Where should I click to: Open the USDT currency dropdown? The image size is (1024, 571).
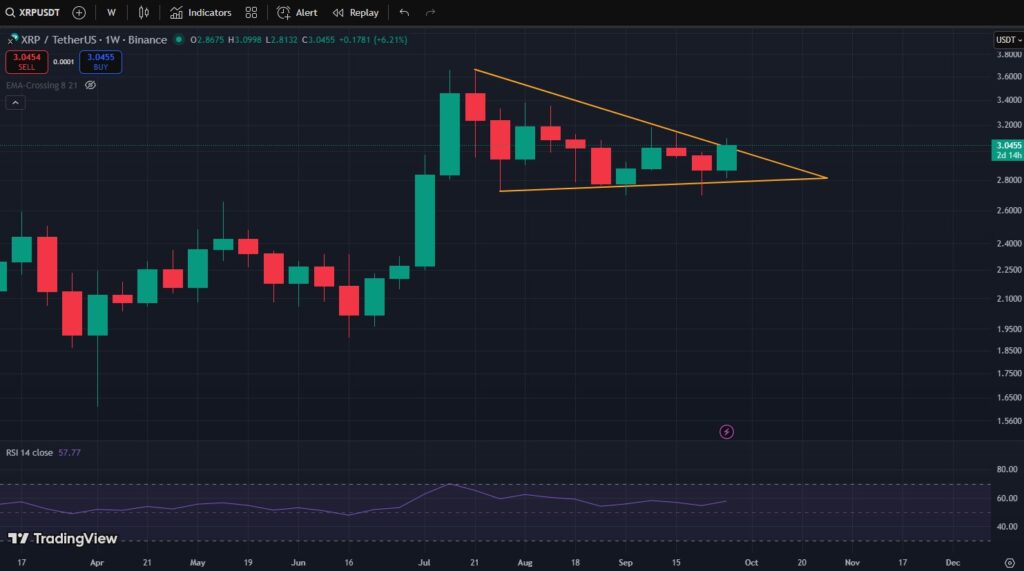pos(1005,40)
